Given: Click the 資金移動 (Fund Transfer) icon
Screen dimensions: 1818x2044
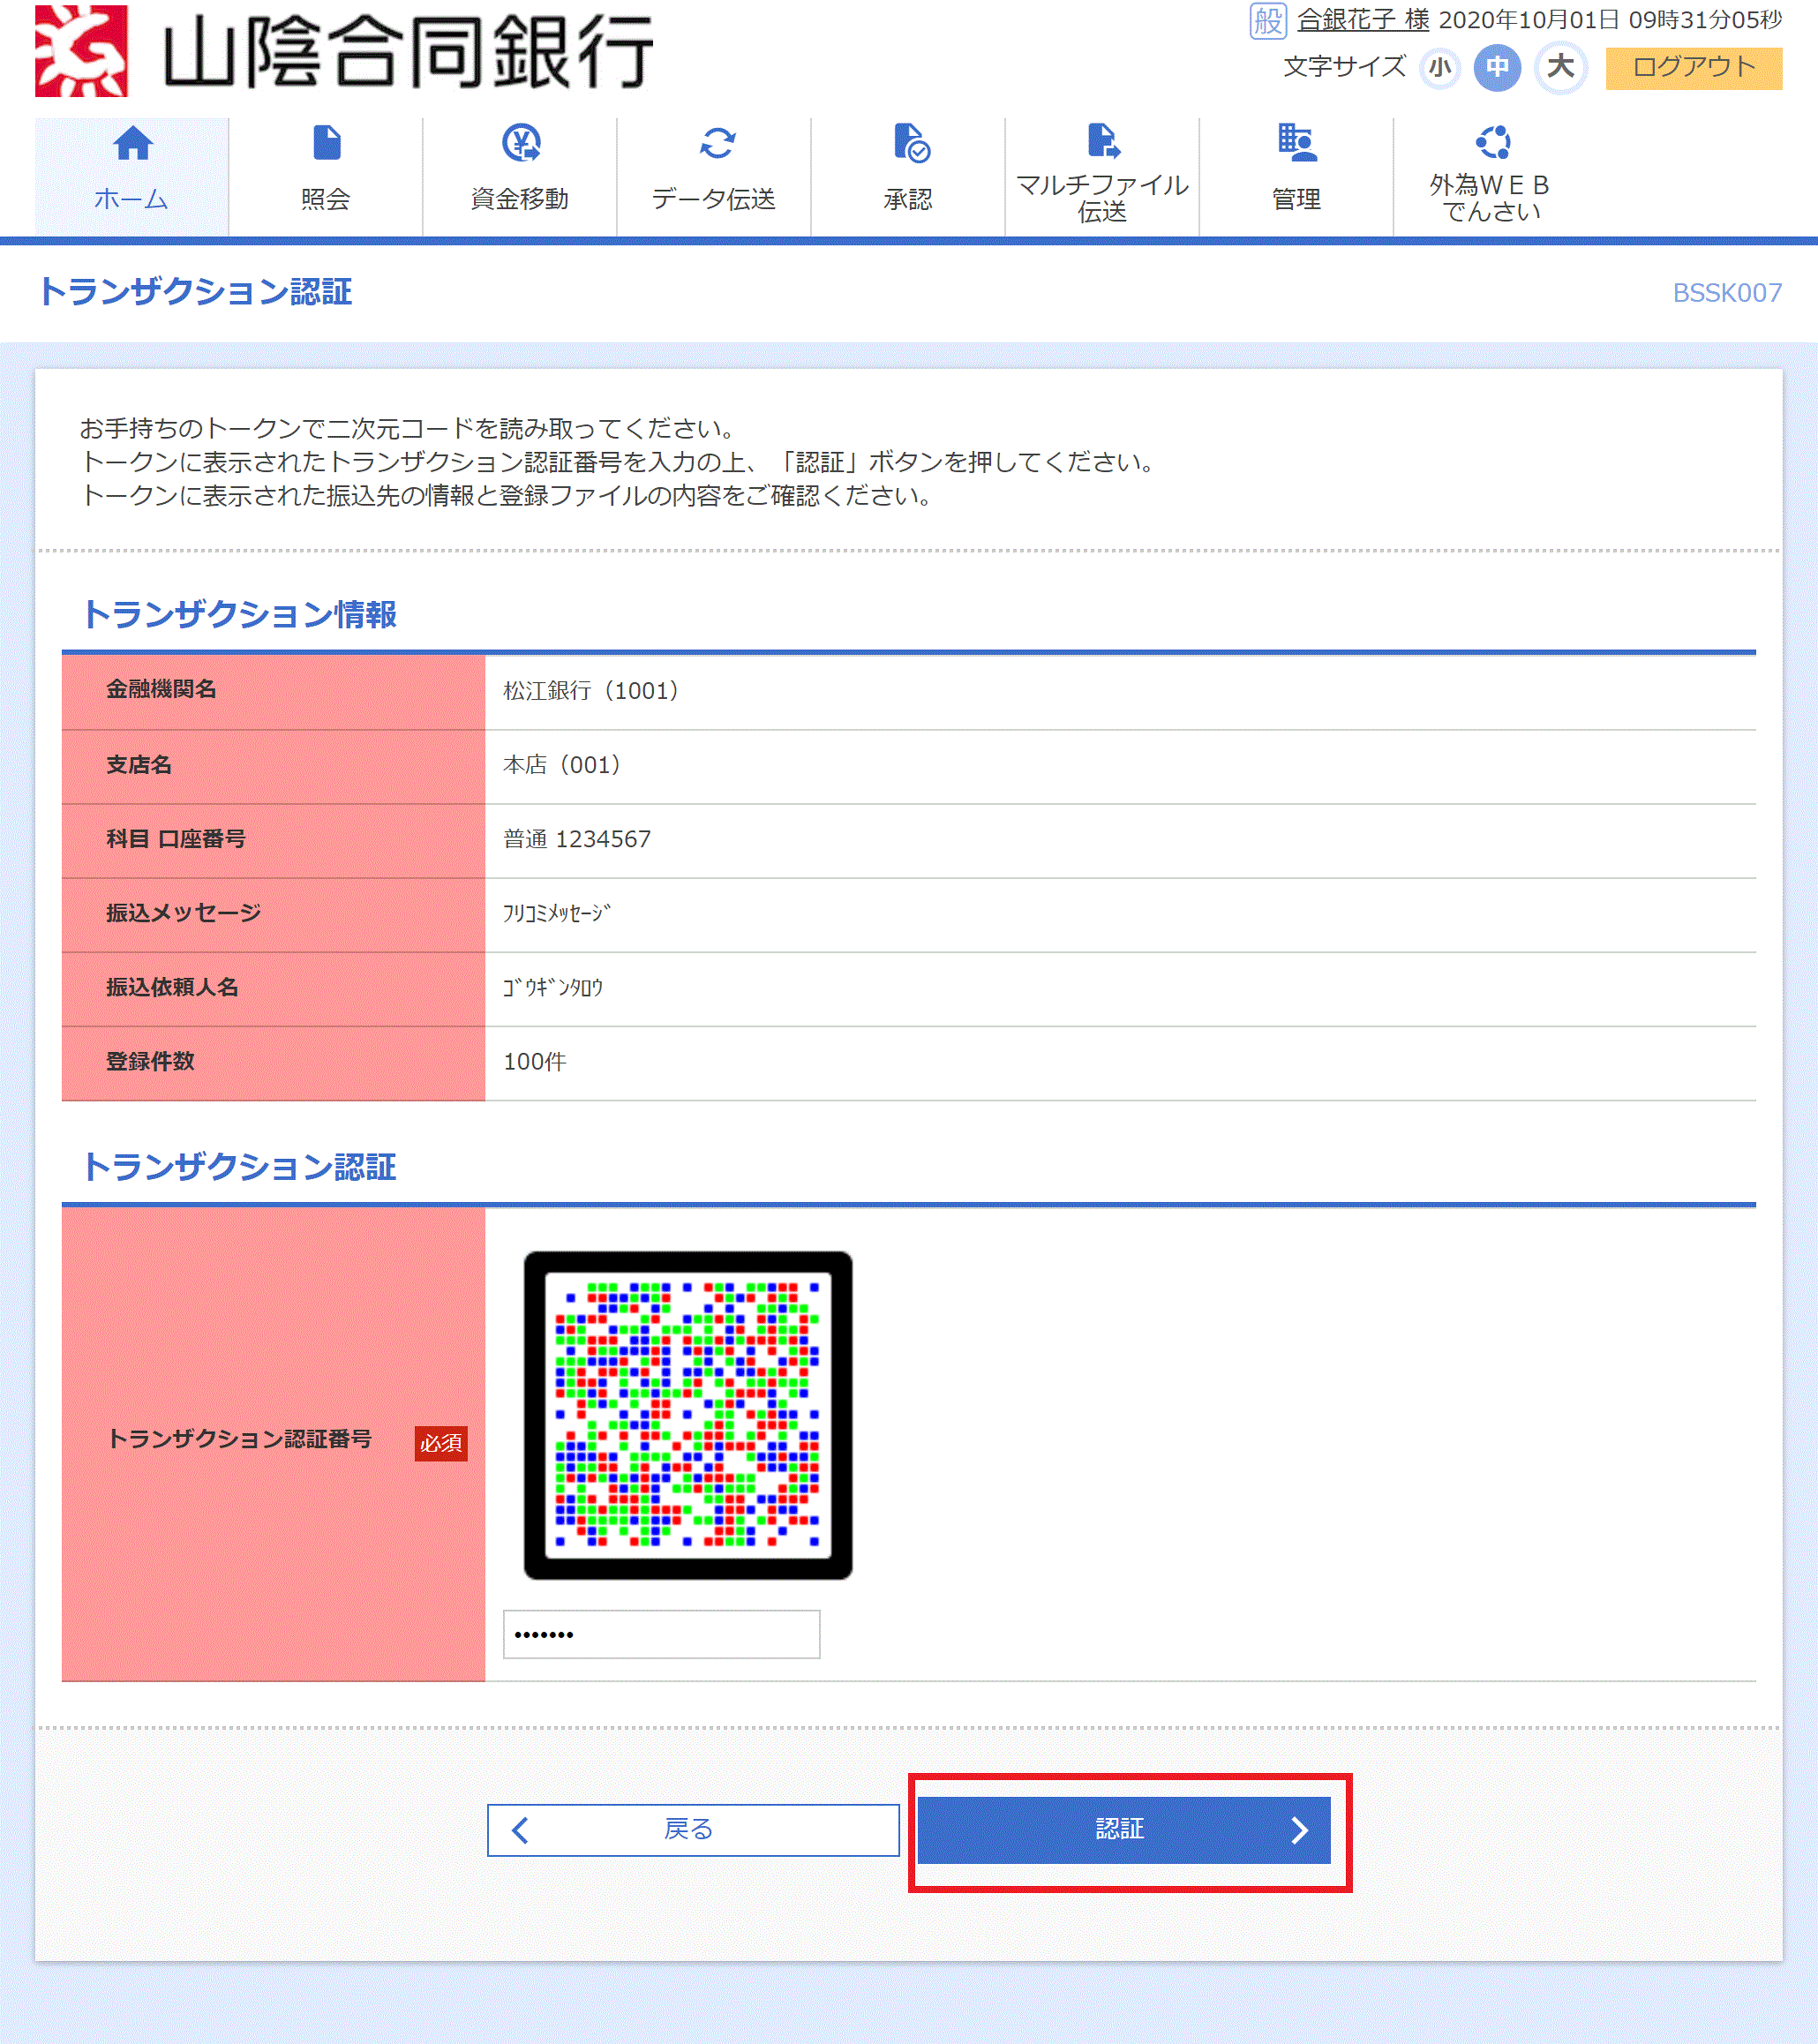Looking at the screenshot, I should coord(522,165).
